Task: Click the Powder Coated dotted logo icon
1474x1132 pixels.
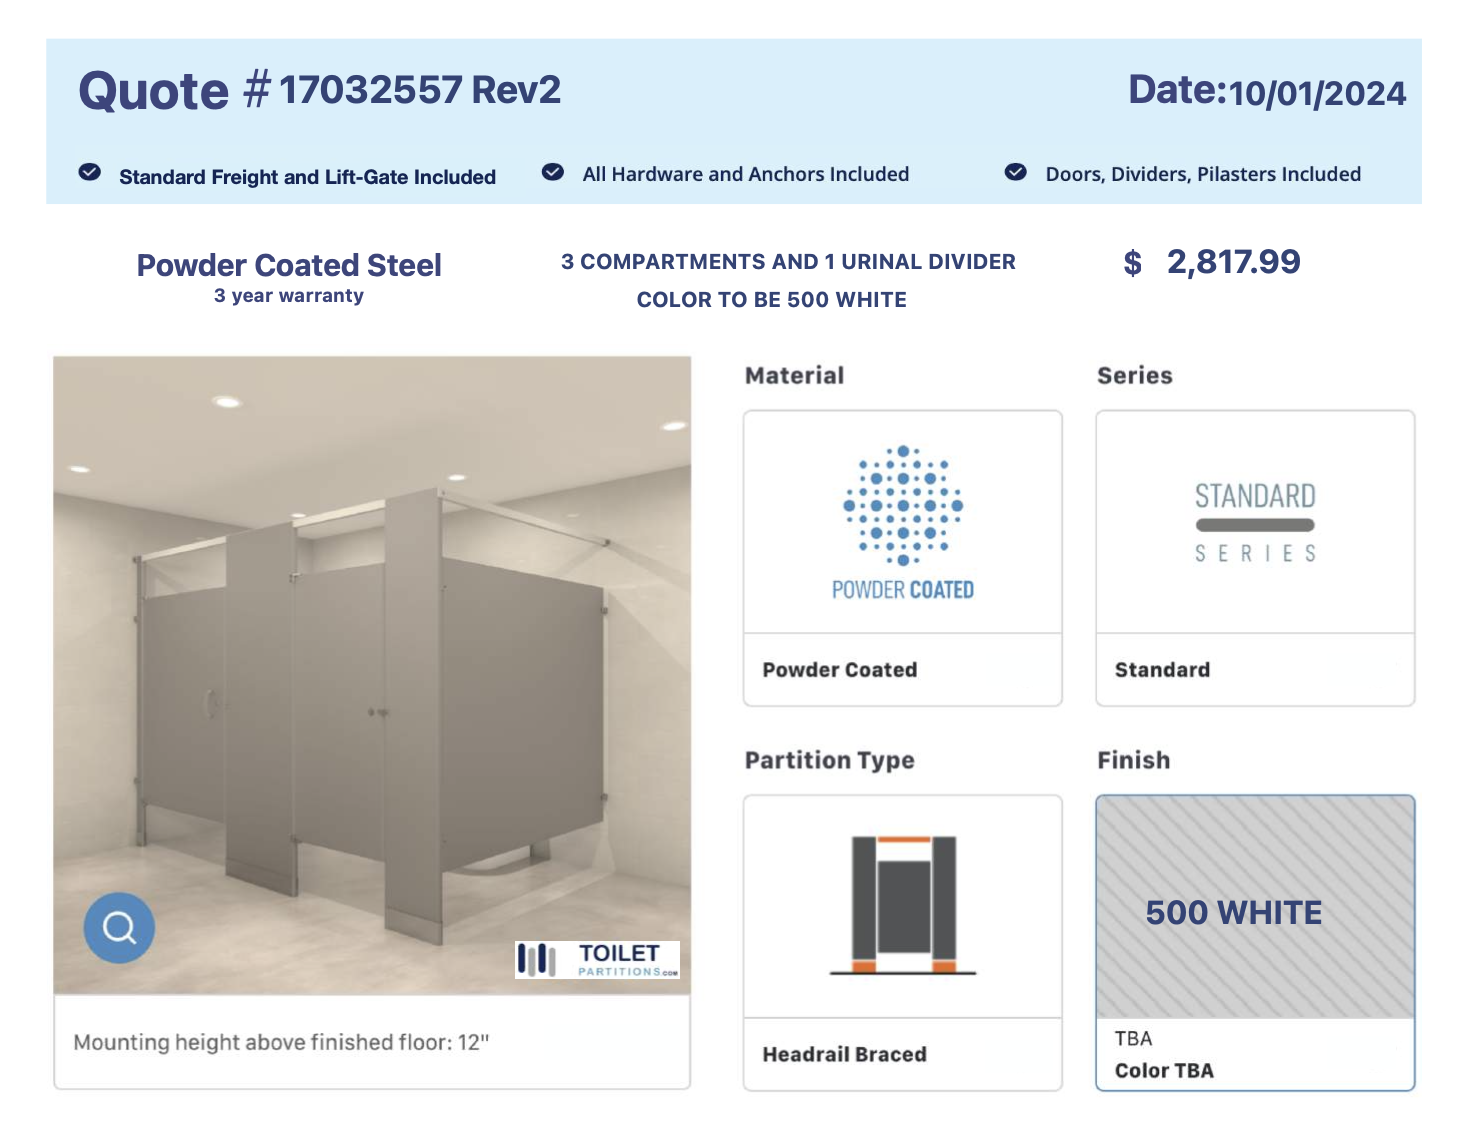Action: pyautogui.click(x=902, y=505)
